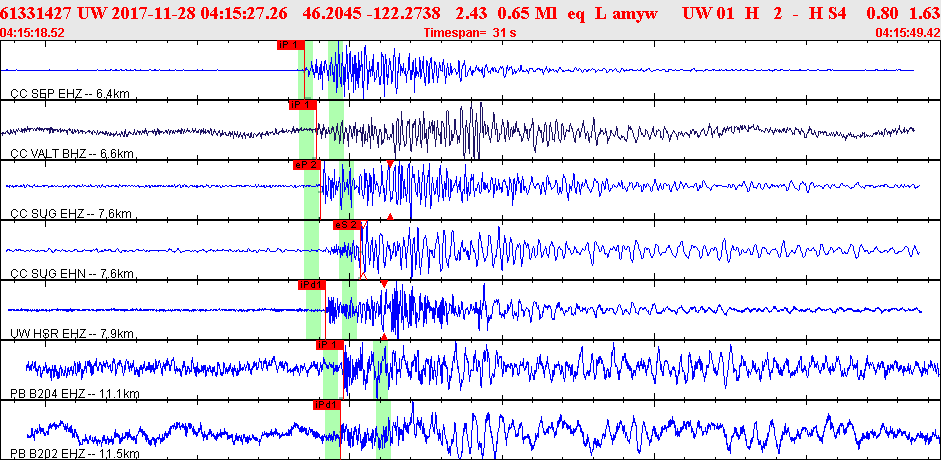Click the red up-triangle marker below SUG EHZ trace
Image resolution: width=941 pixels, height=460 pixels.
coord(390,217)
